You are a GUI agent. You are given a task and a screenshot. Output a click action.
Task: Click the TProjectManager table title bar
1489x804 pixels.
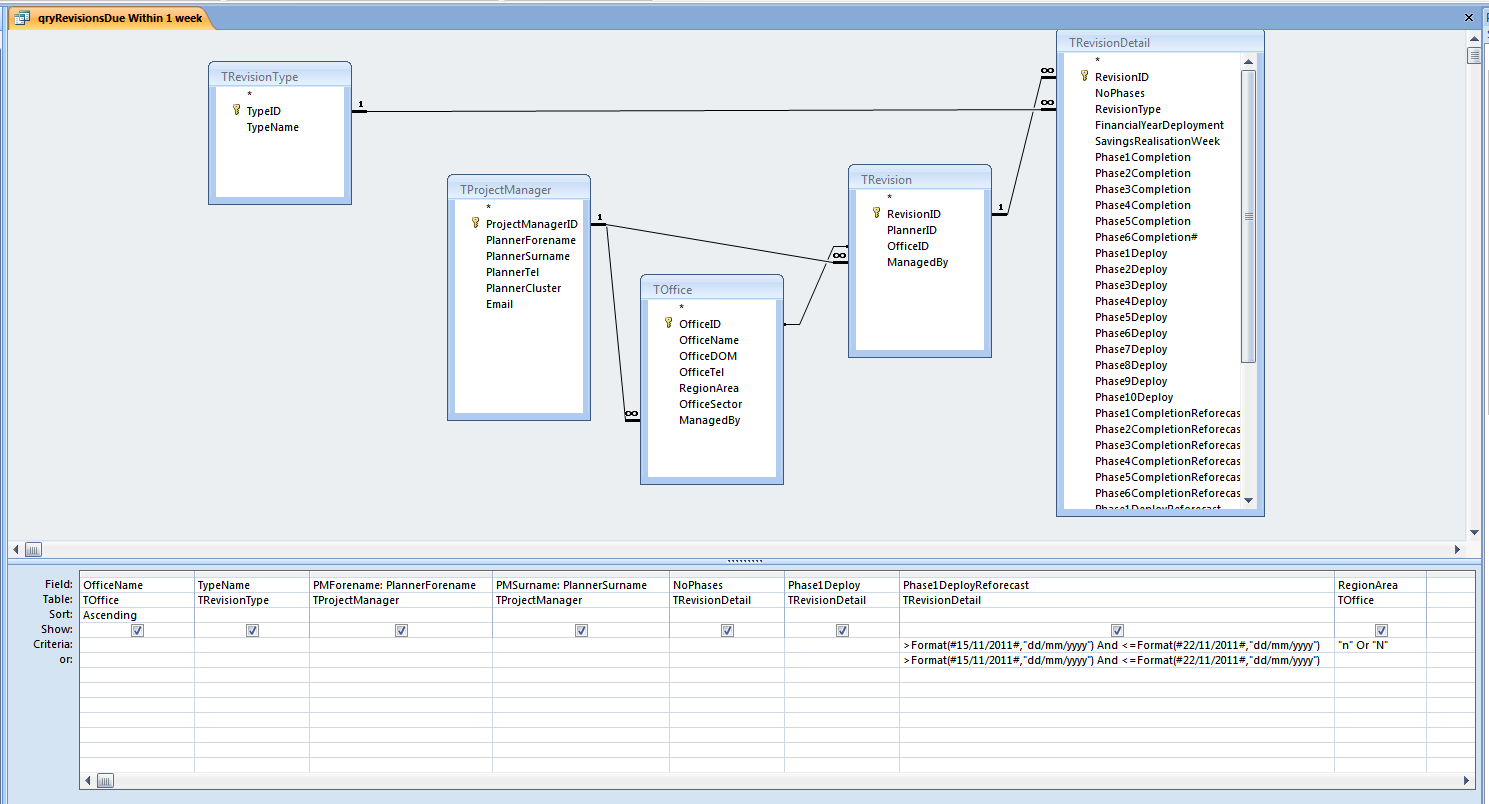pyautogui.click(x=518, y=189)
